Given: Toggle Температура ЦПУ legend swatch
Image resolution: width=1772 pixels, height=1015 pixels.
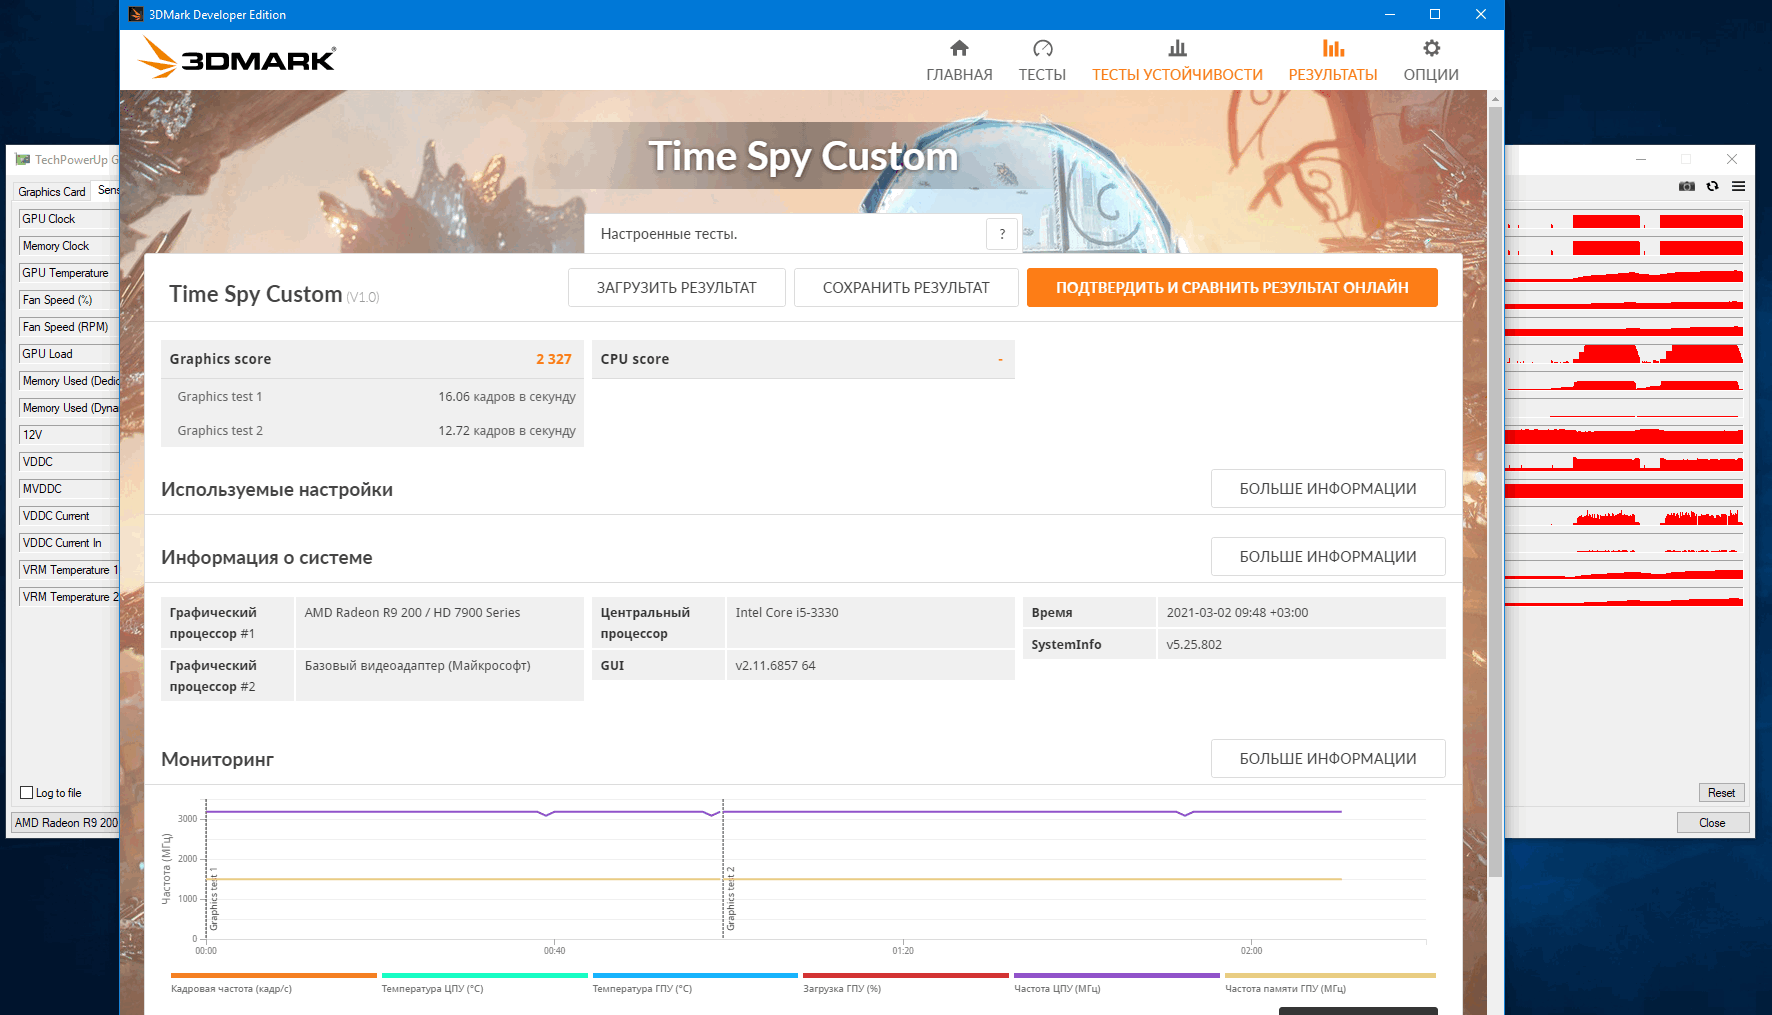Looking at the screenshot, I should click(484, 975).
